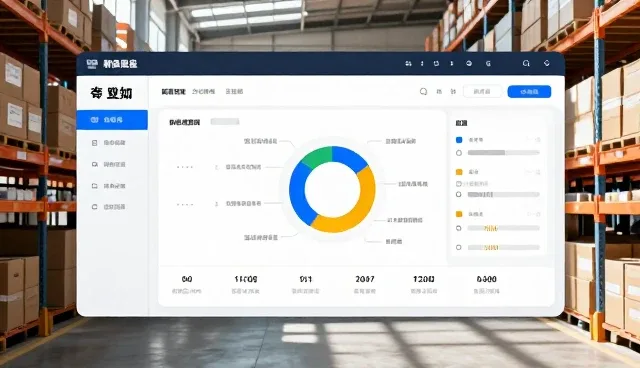Viewport: 640px width, 368px height.
Task: Select the radio circle below the clock icon row
Action: click(459, 195)
